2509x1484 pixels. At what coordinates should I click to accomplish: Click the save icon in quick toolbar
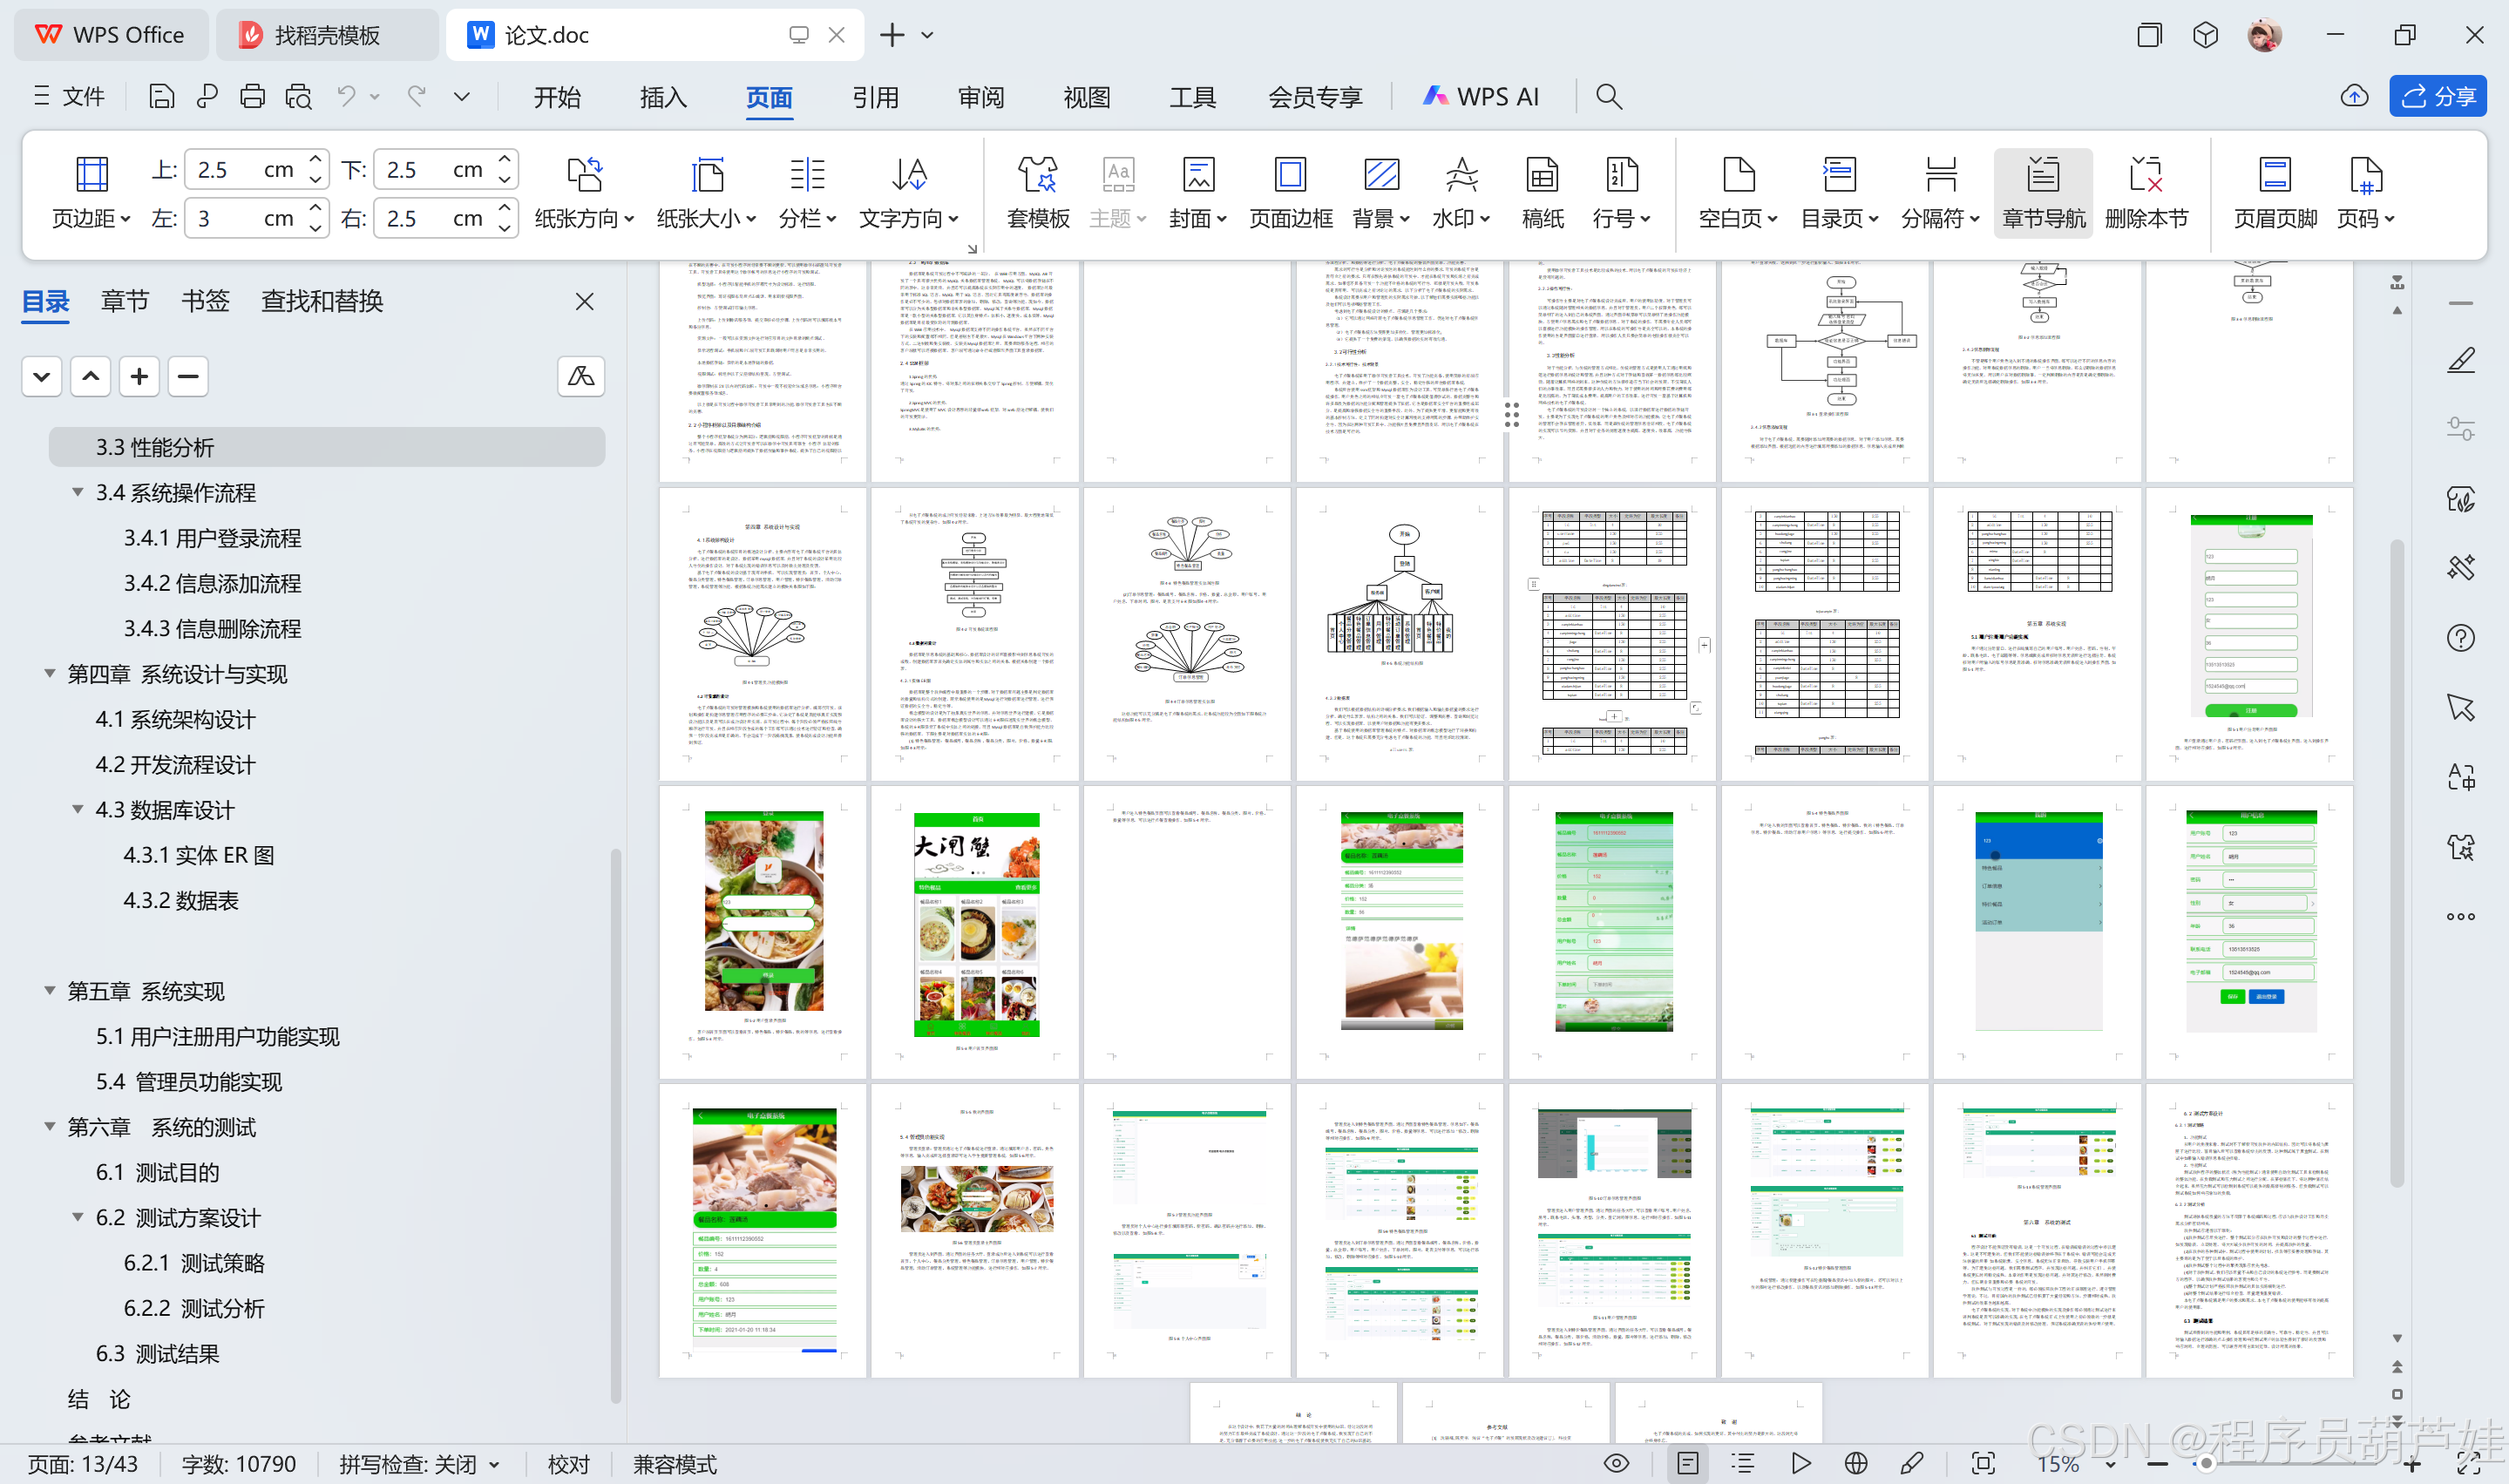(161, 96)
